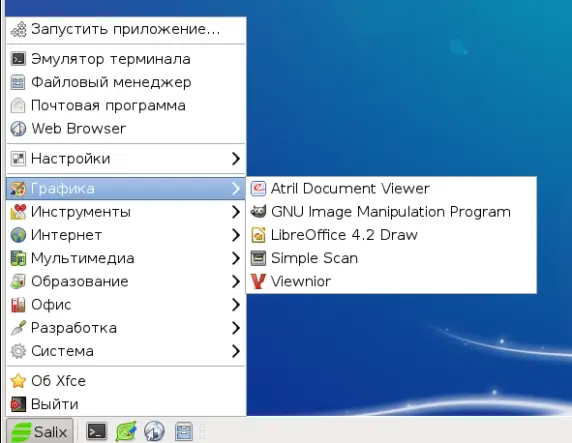
Task: Click the Simple Scan scanner icon
Action: point(258,258)
